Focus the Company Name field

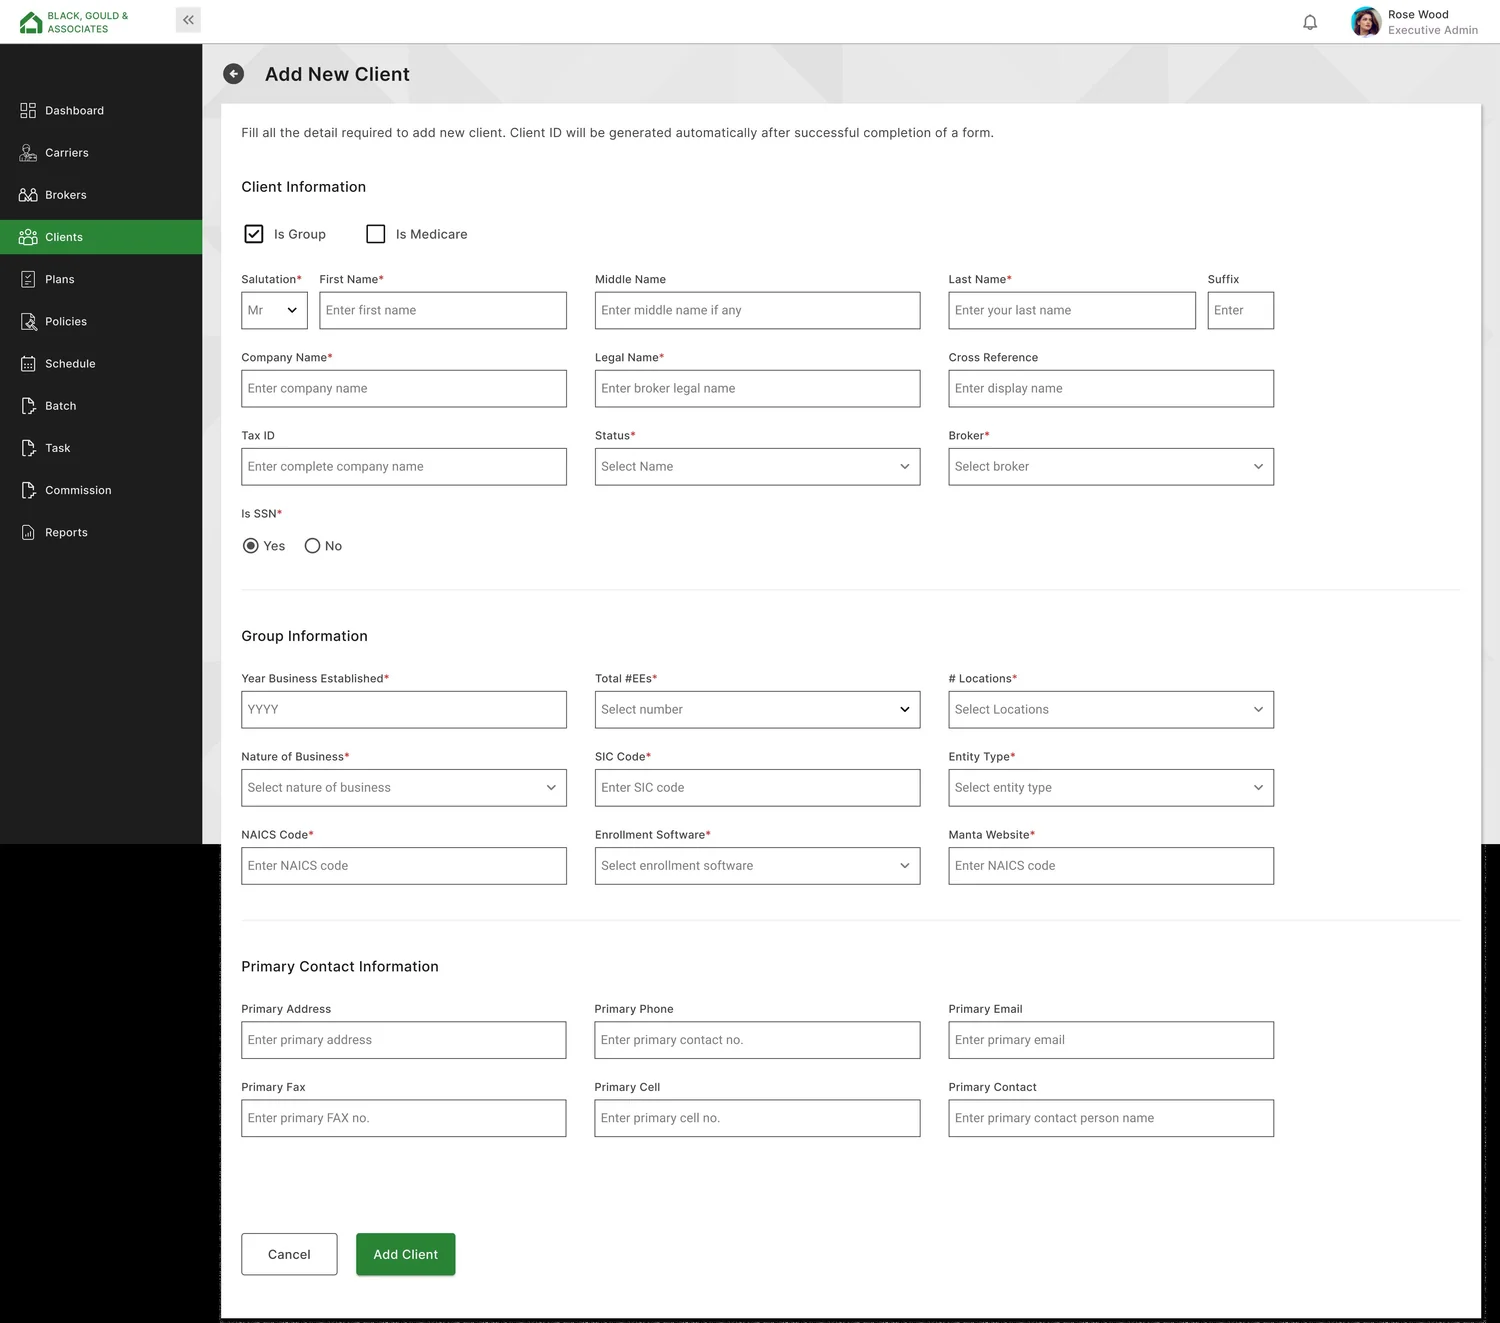404,389
